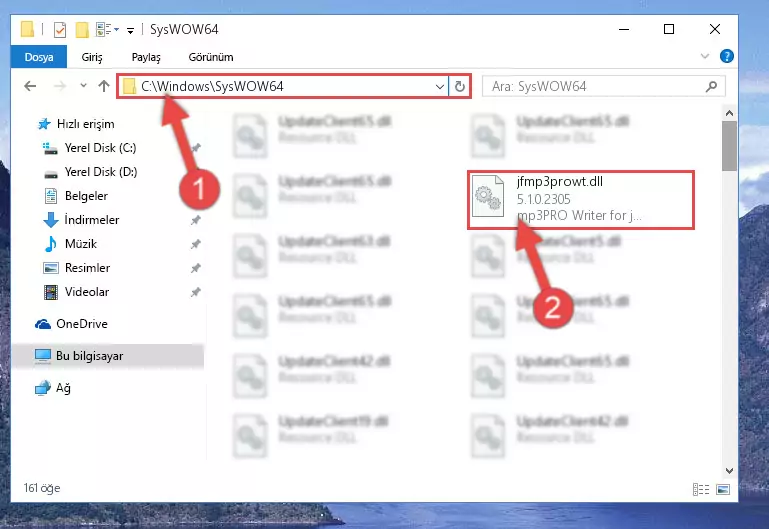
Task: Click the İndirmeler download arrow icon
Action: tap(51, 220)
